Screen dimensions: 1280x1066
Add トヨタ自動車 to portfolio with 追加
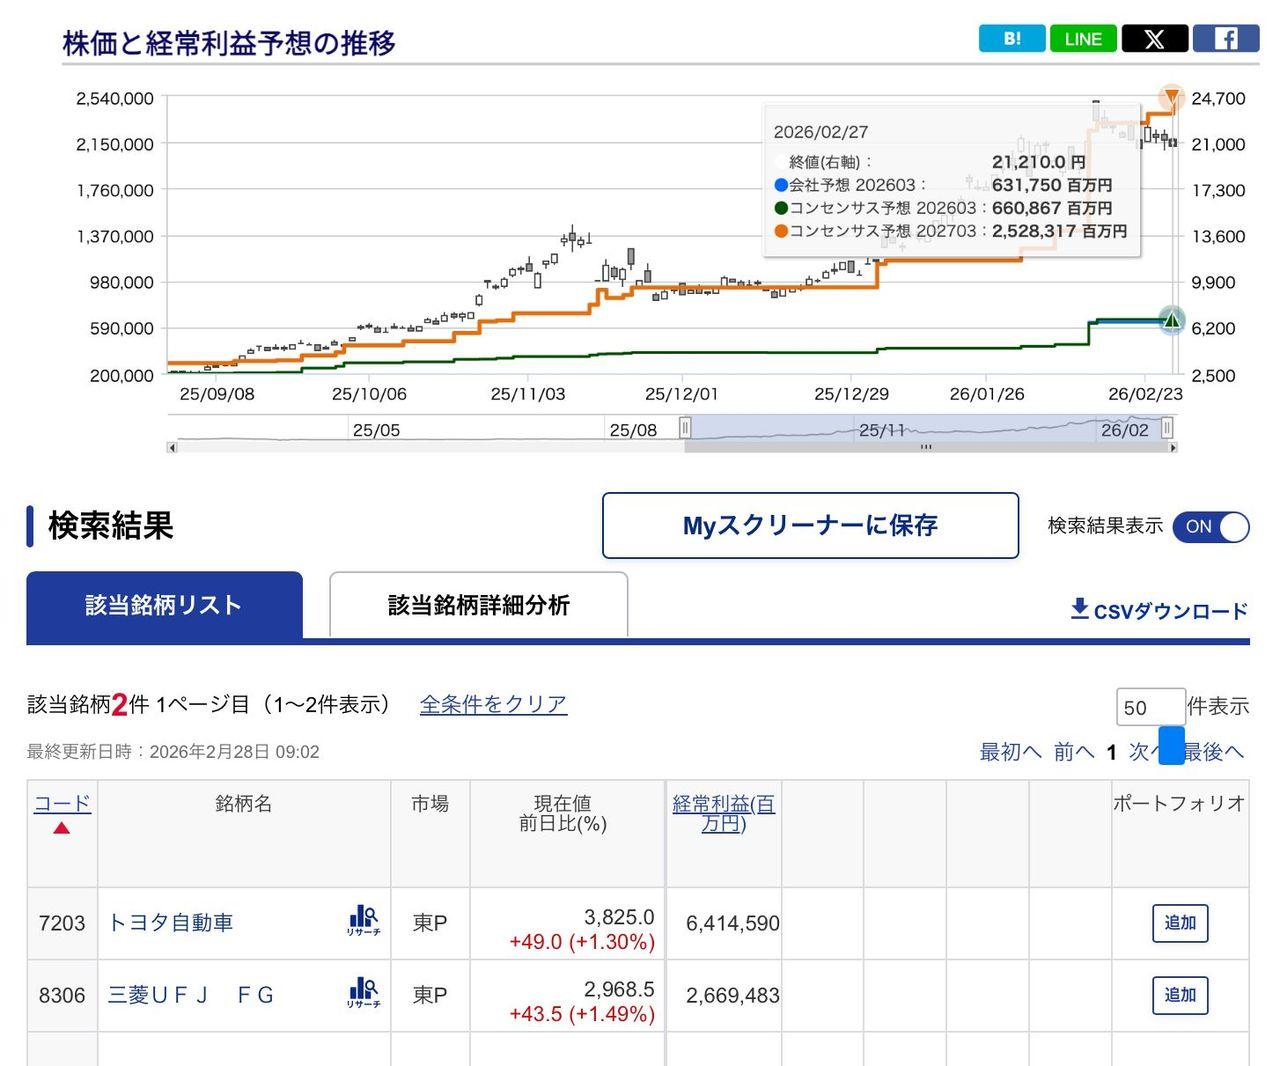click(1180, 923)
